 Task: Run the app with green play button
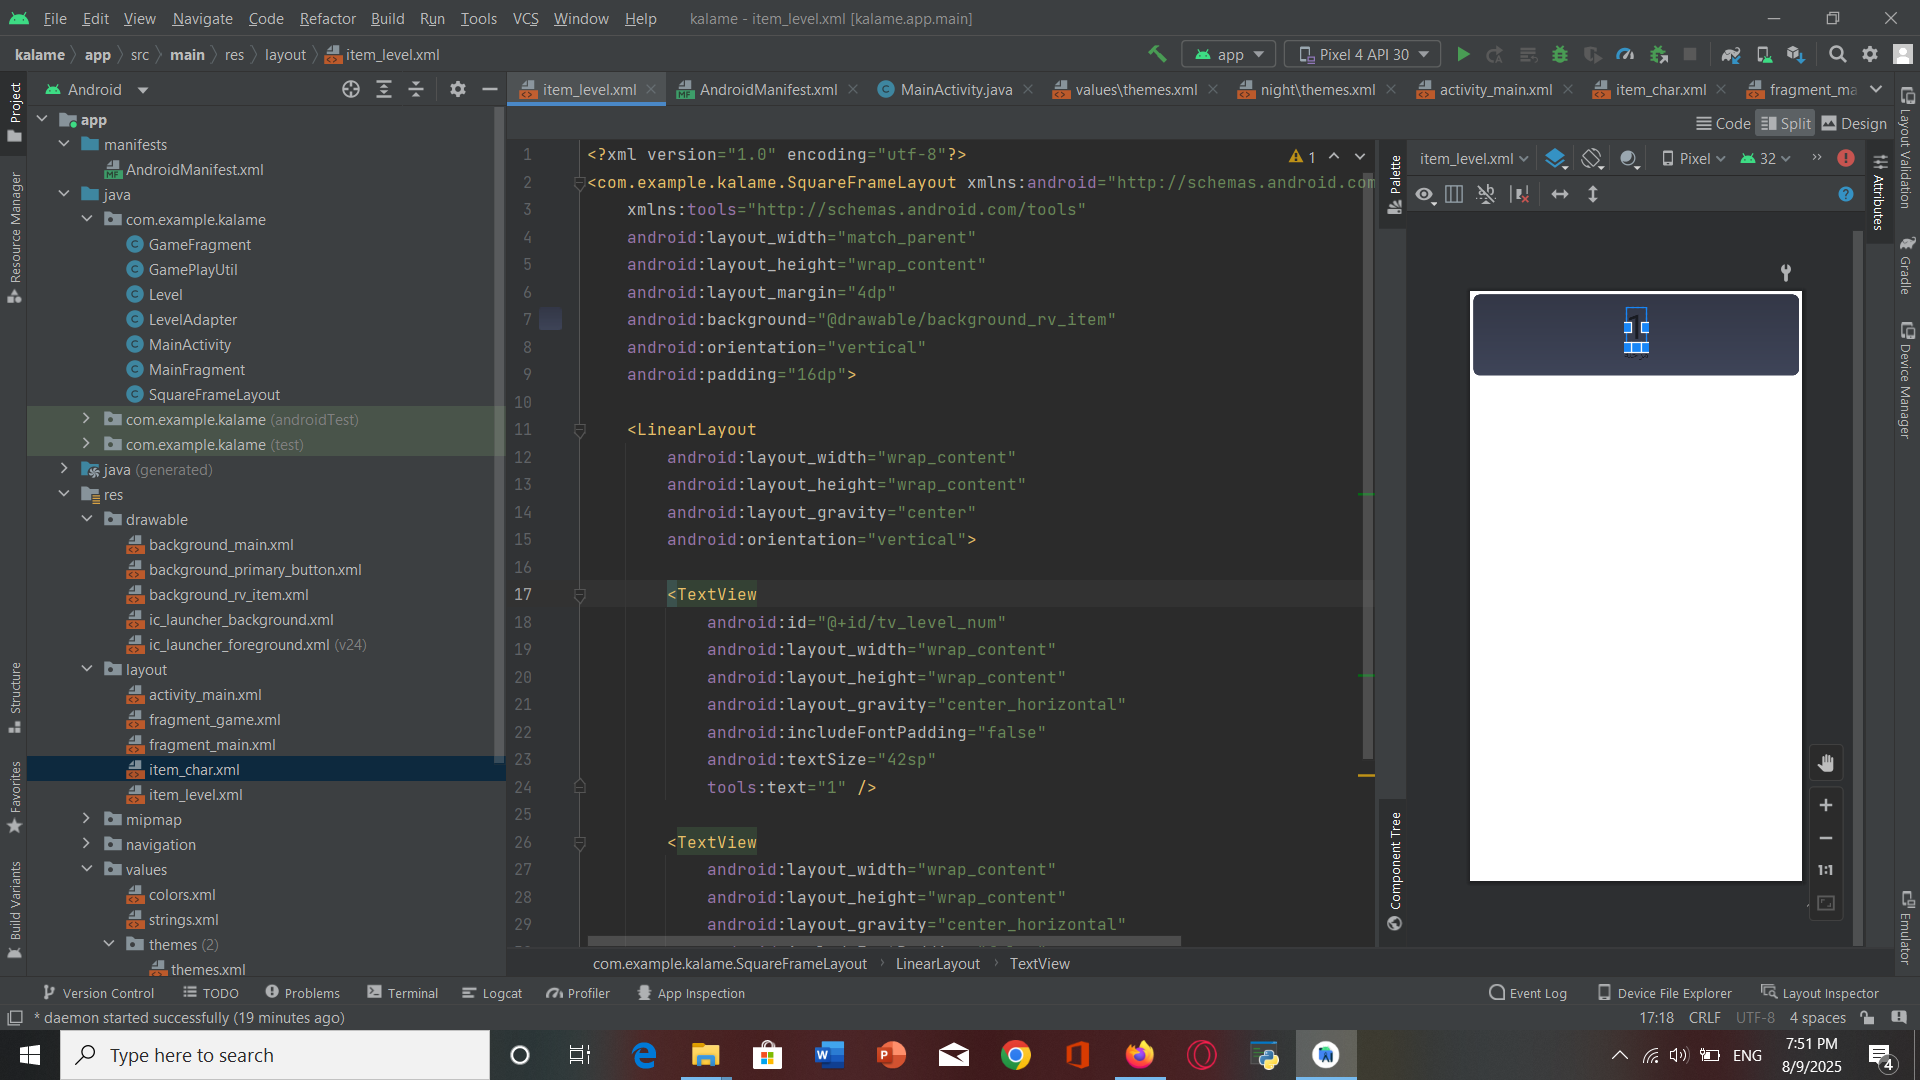click(x=1463, y=54)
